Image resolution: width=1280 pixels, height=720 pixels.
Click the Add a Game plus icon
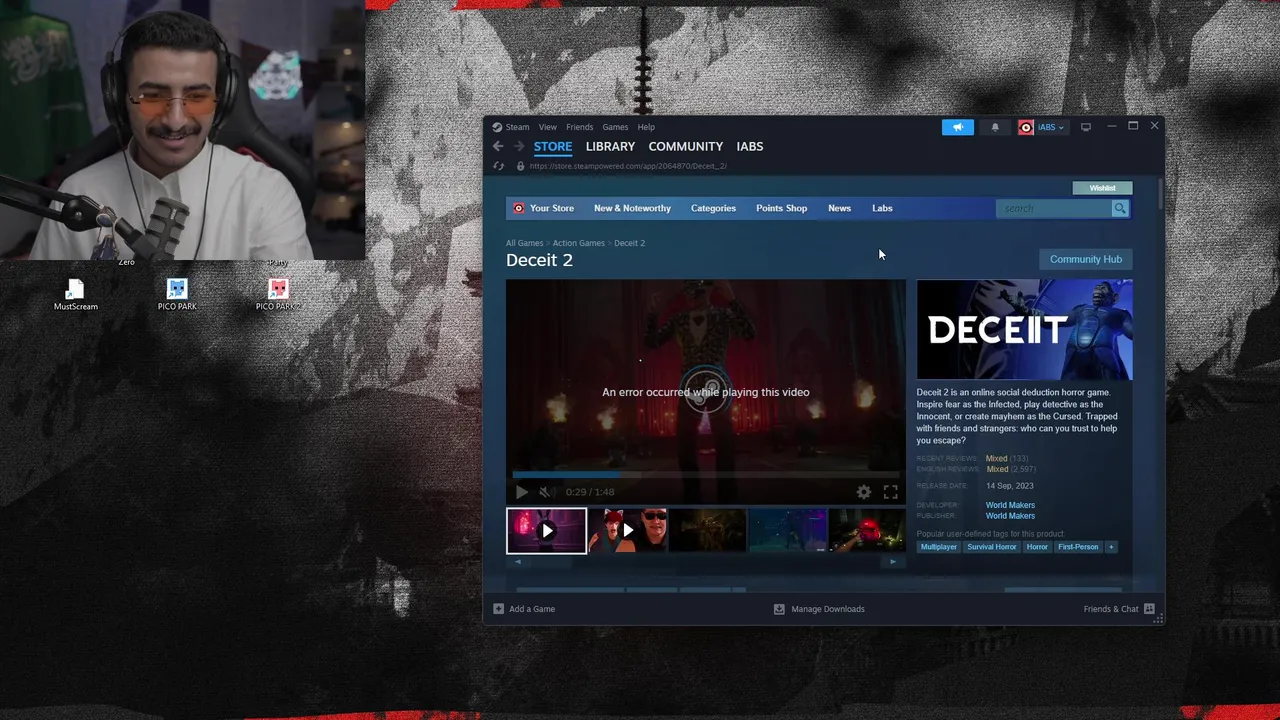[x=498, y=609]
